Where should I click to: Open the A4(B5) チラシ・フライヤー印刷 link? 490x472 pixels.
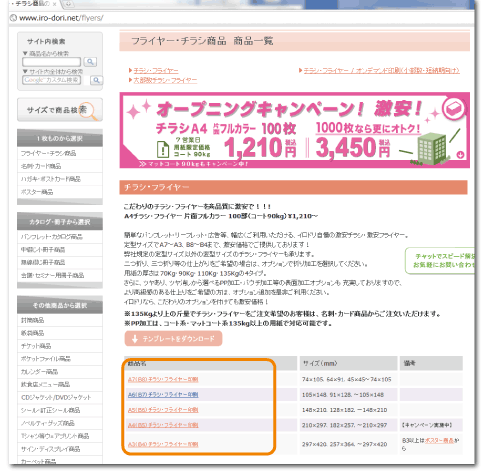[x=163, y=425]
